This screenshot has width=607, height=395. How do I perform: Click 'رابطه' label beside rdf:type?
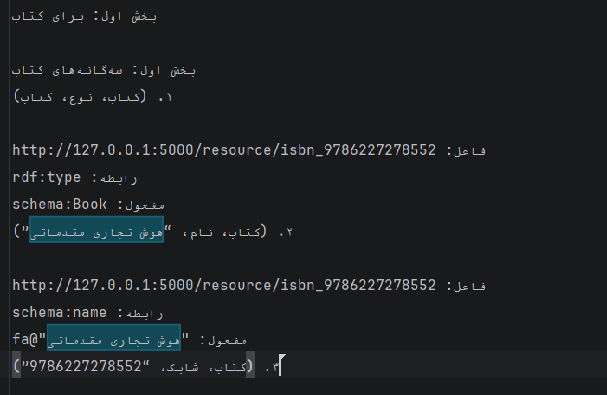pyautogui.click(x=118, y=178)
